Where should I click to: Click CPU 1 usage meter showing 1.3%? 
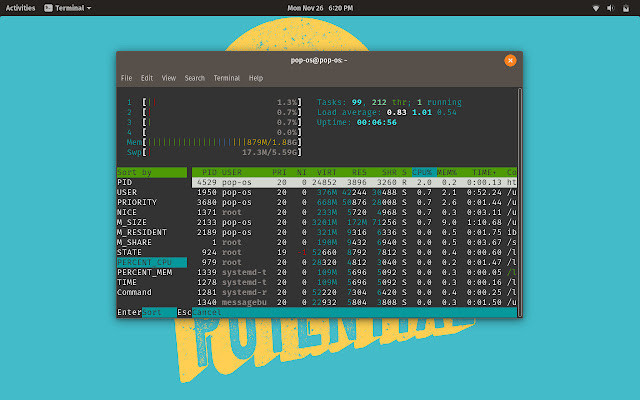tap(214, 102)
